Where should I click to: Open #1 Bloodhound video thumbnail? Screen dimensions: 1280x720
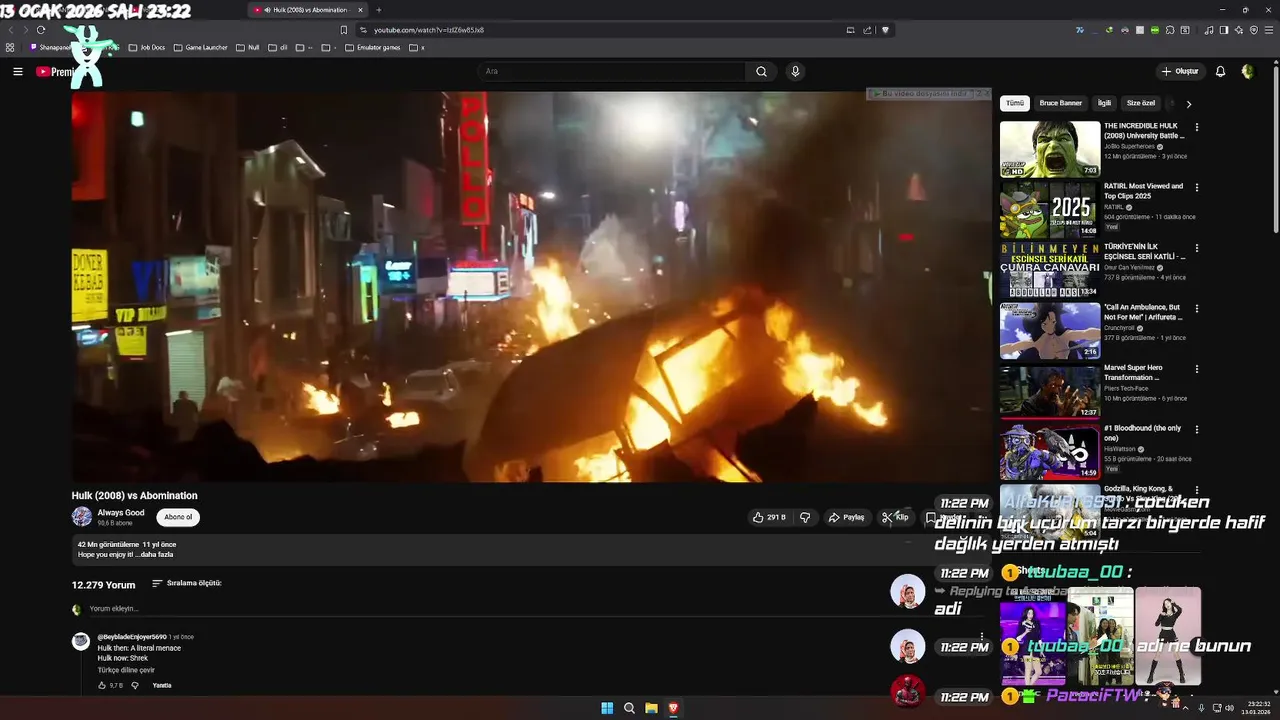click(1050, 451)
